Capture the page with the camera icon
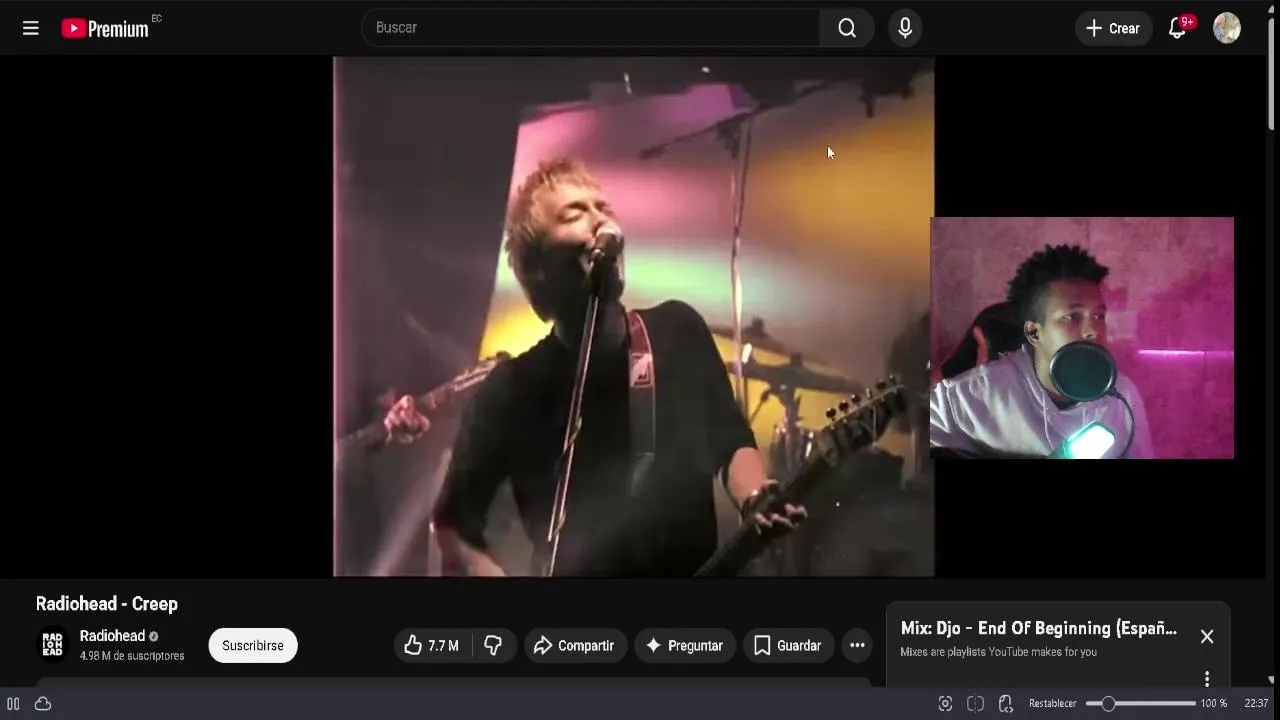 pos(945,704)
